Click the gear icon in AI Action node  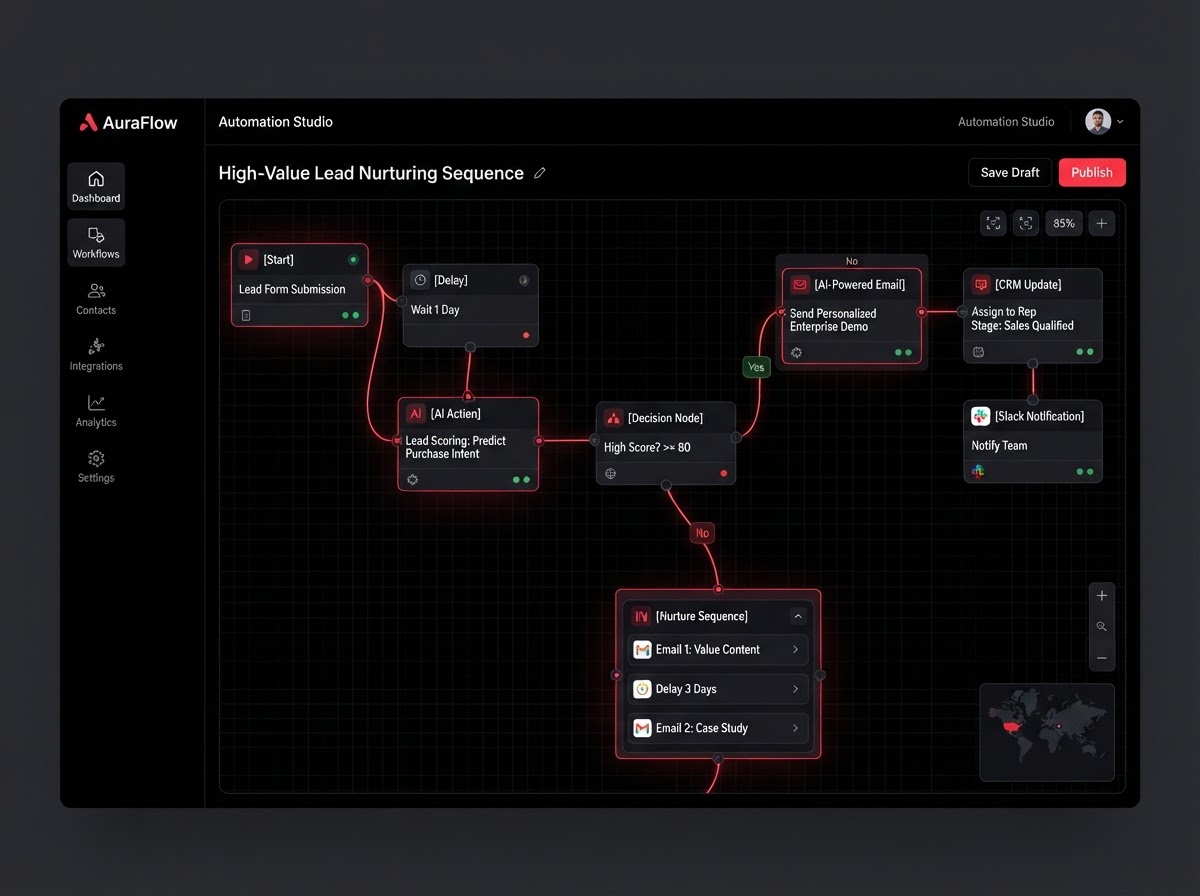tap(413, 480)
